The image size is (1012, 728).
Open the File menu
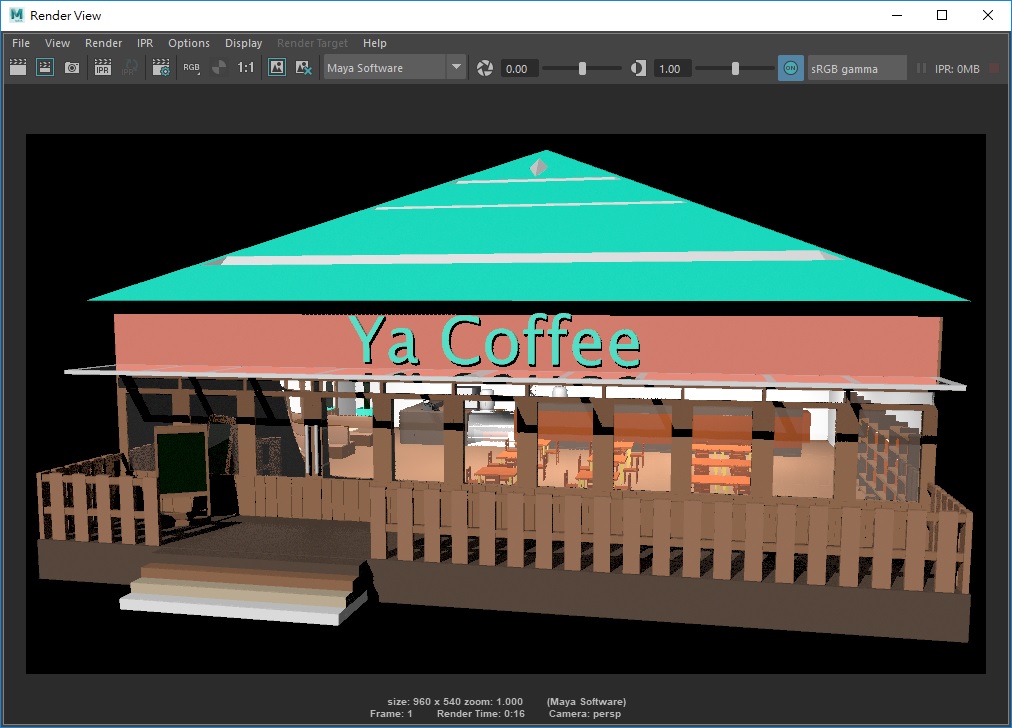[x=21, y=43]
